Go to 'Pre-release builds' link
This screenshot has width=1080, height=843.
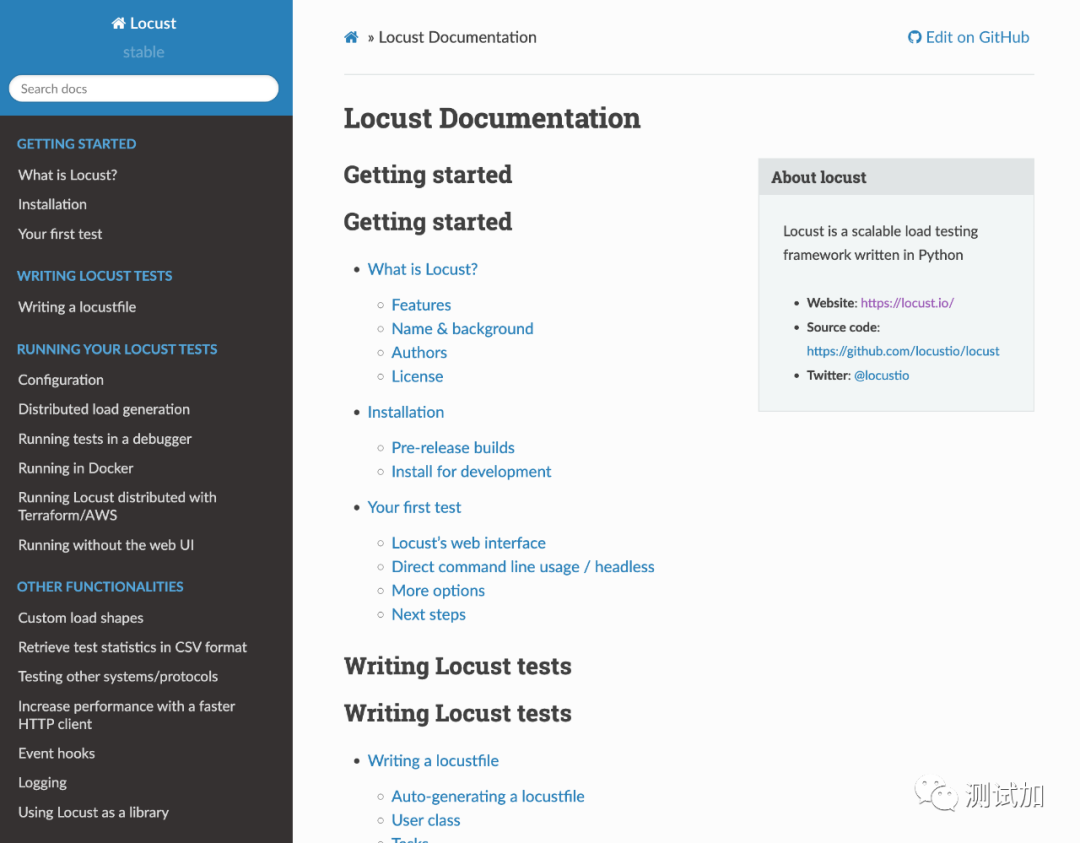pos(453,448)
